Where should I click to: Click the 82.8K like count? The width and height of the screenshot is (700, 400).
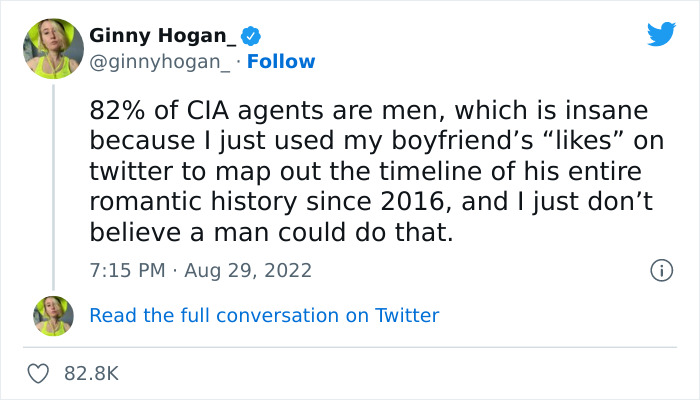[91, 373]
